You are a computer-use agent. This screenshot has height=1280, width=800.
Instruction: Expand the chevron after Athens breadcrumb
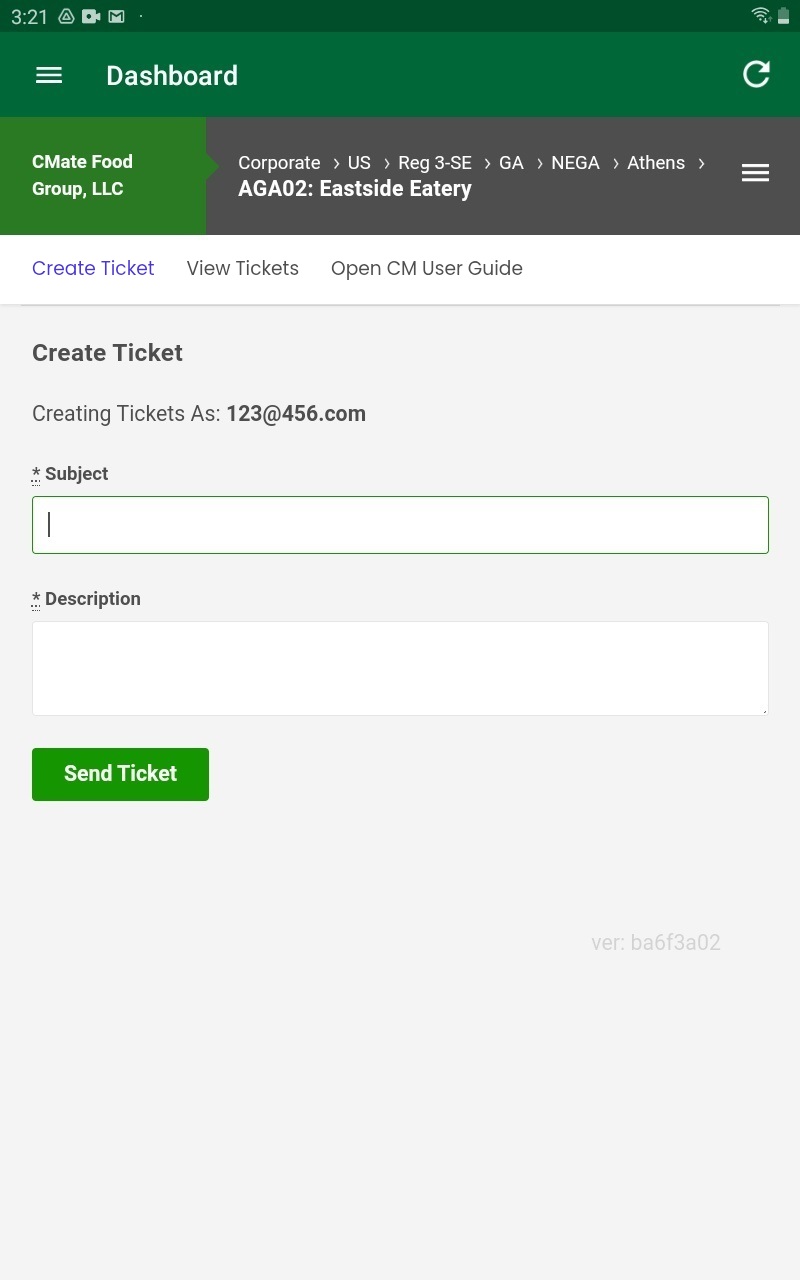pyautogui.click(x=701, y=163)
